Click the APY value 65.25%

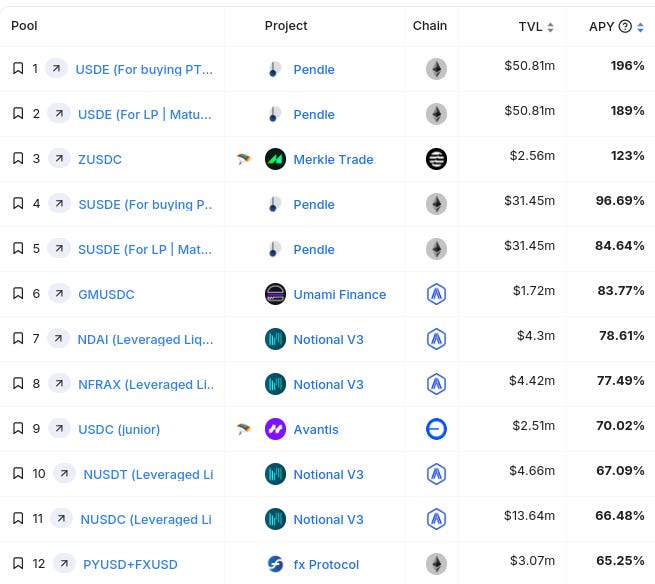coord(620,560)
